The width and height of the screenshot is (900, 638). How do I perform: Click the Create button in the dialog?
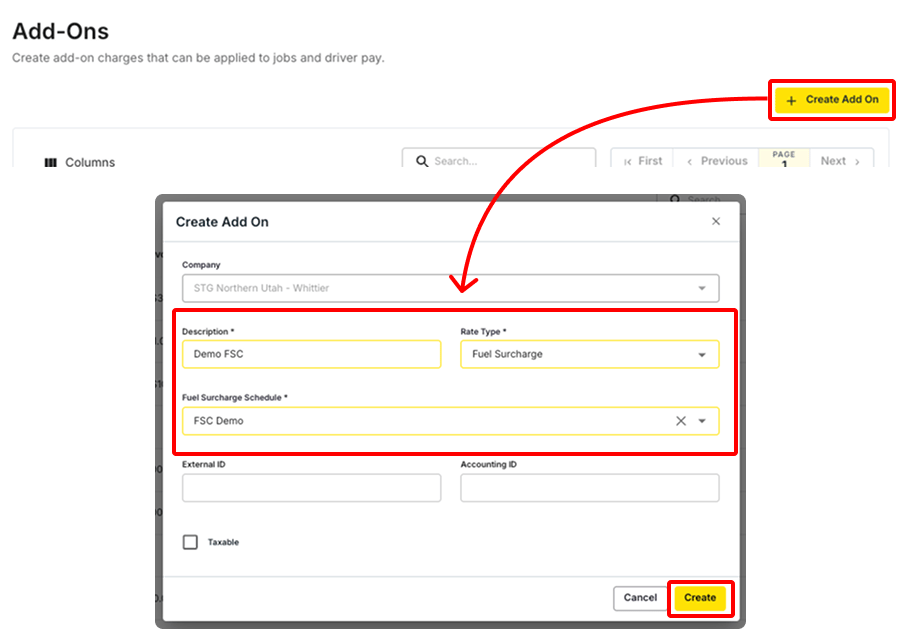point(700,598)
